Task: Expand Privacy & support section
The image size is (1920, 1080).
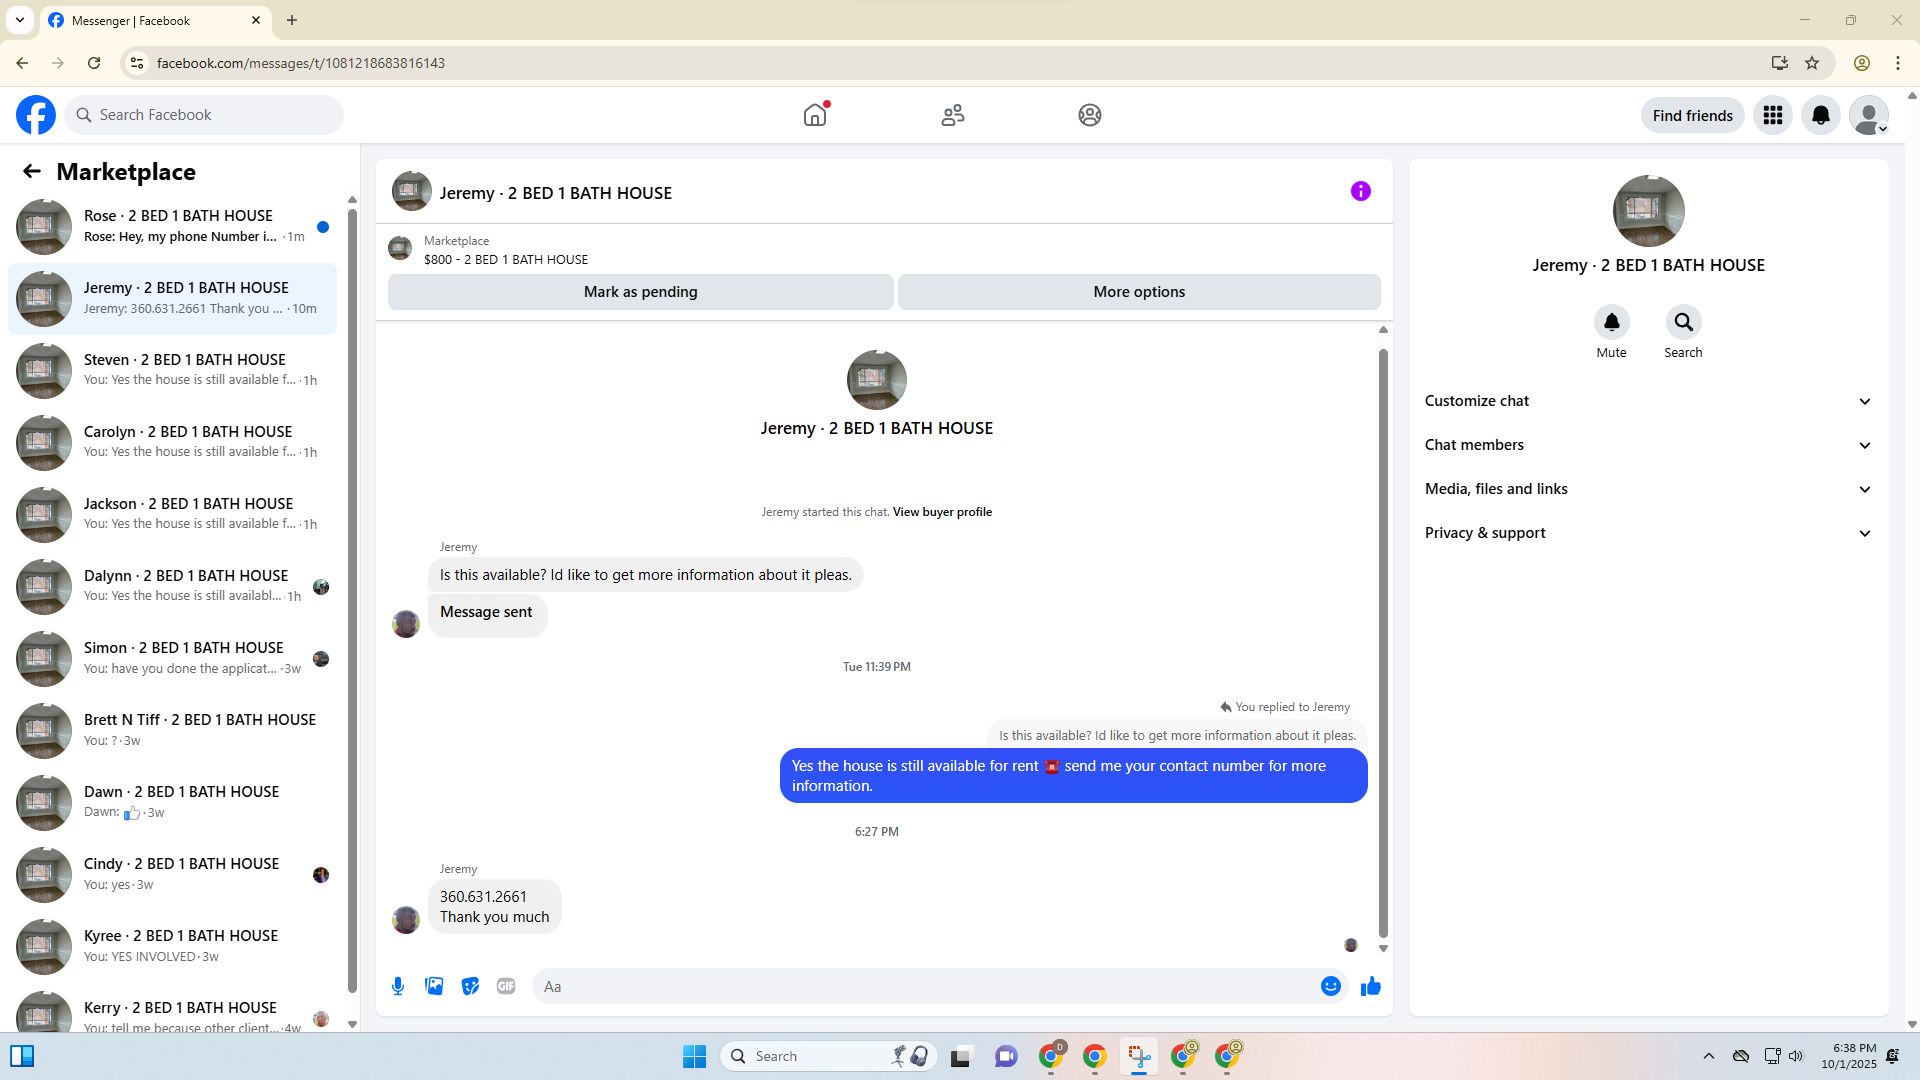Action: [1648, 533]
